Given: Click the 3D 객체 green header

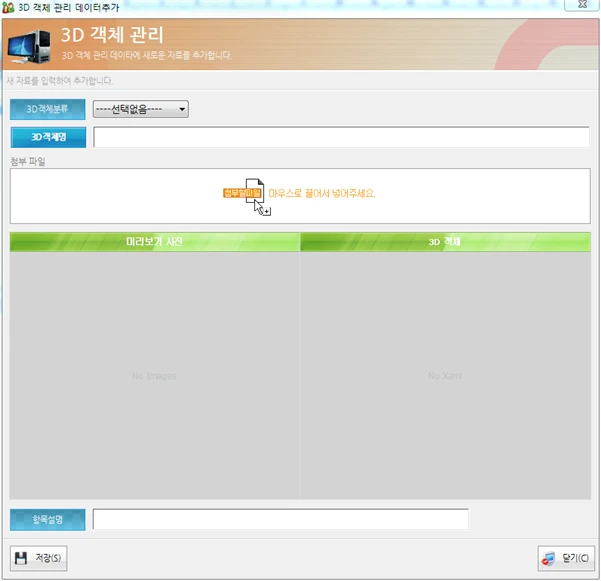Looking at the screenshot, I should 445,242.
